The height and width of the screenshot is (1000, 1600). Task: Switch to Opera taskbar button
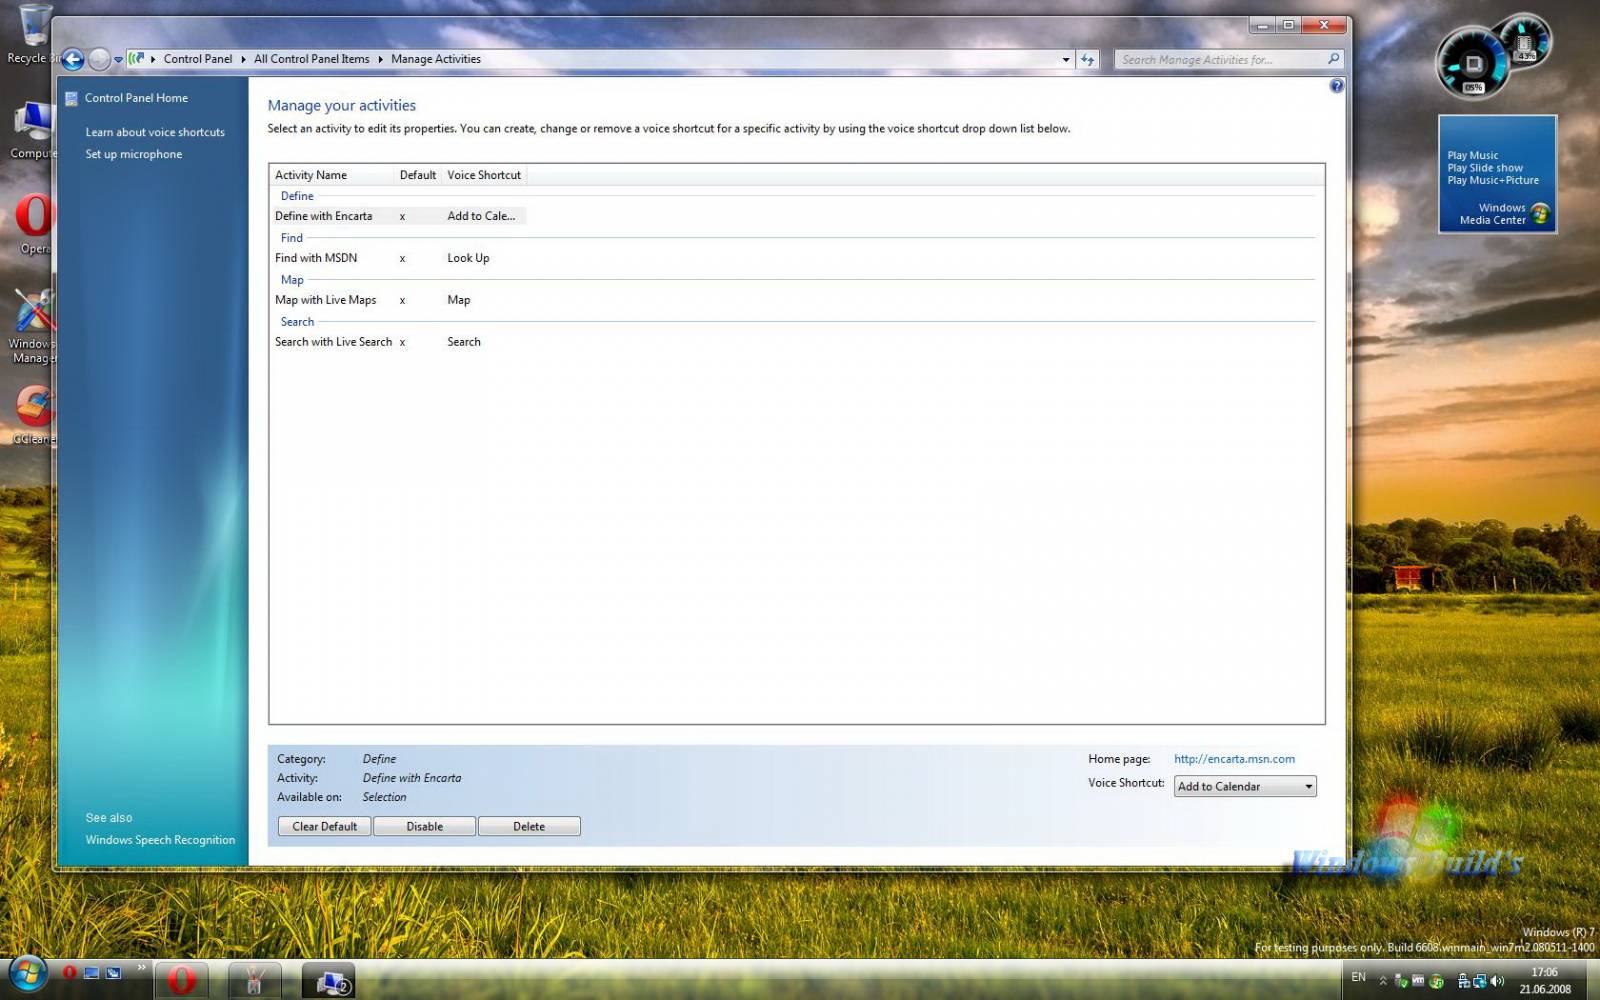181,981
